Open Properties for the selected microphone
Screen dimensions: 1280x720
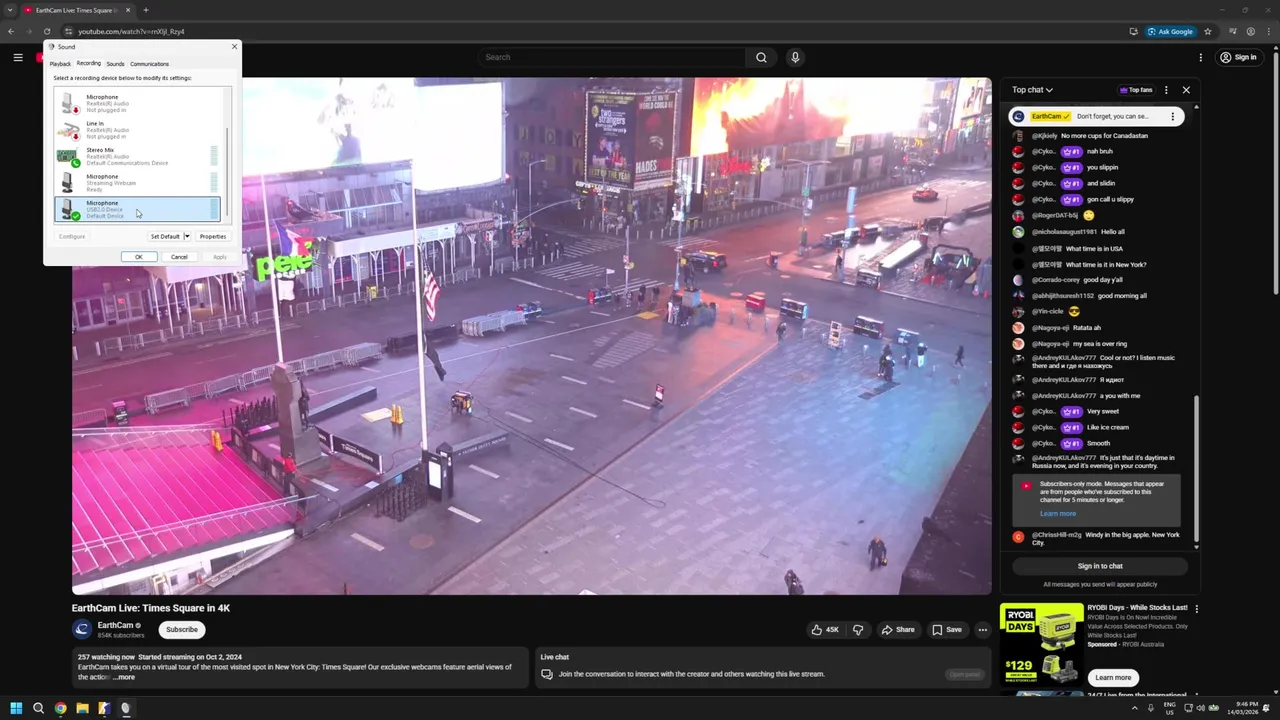point(213,237)
